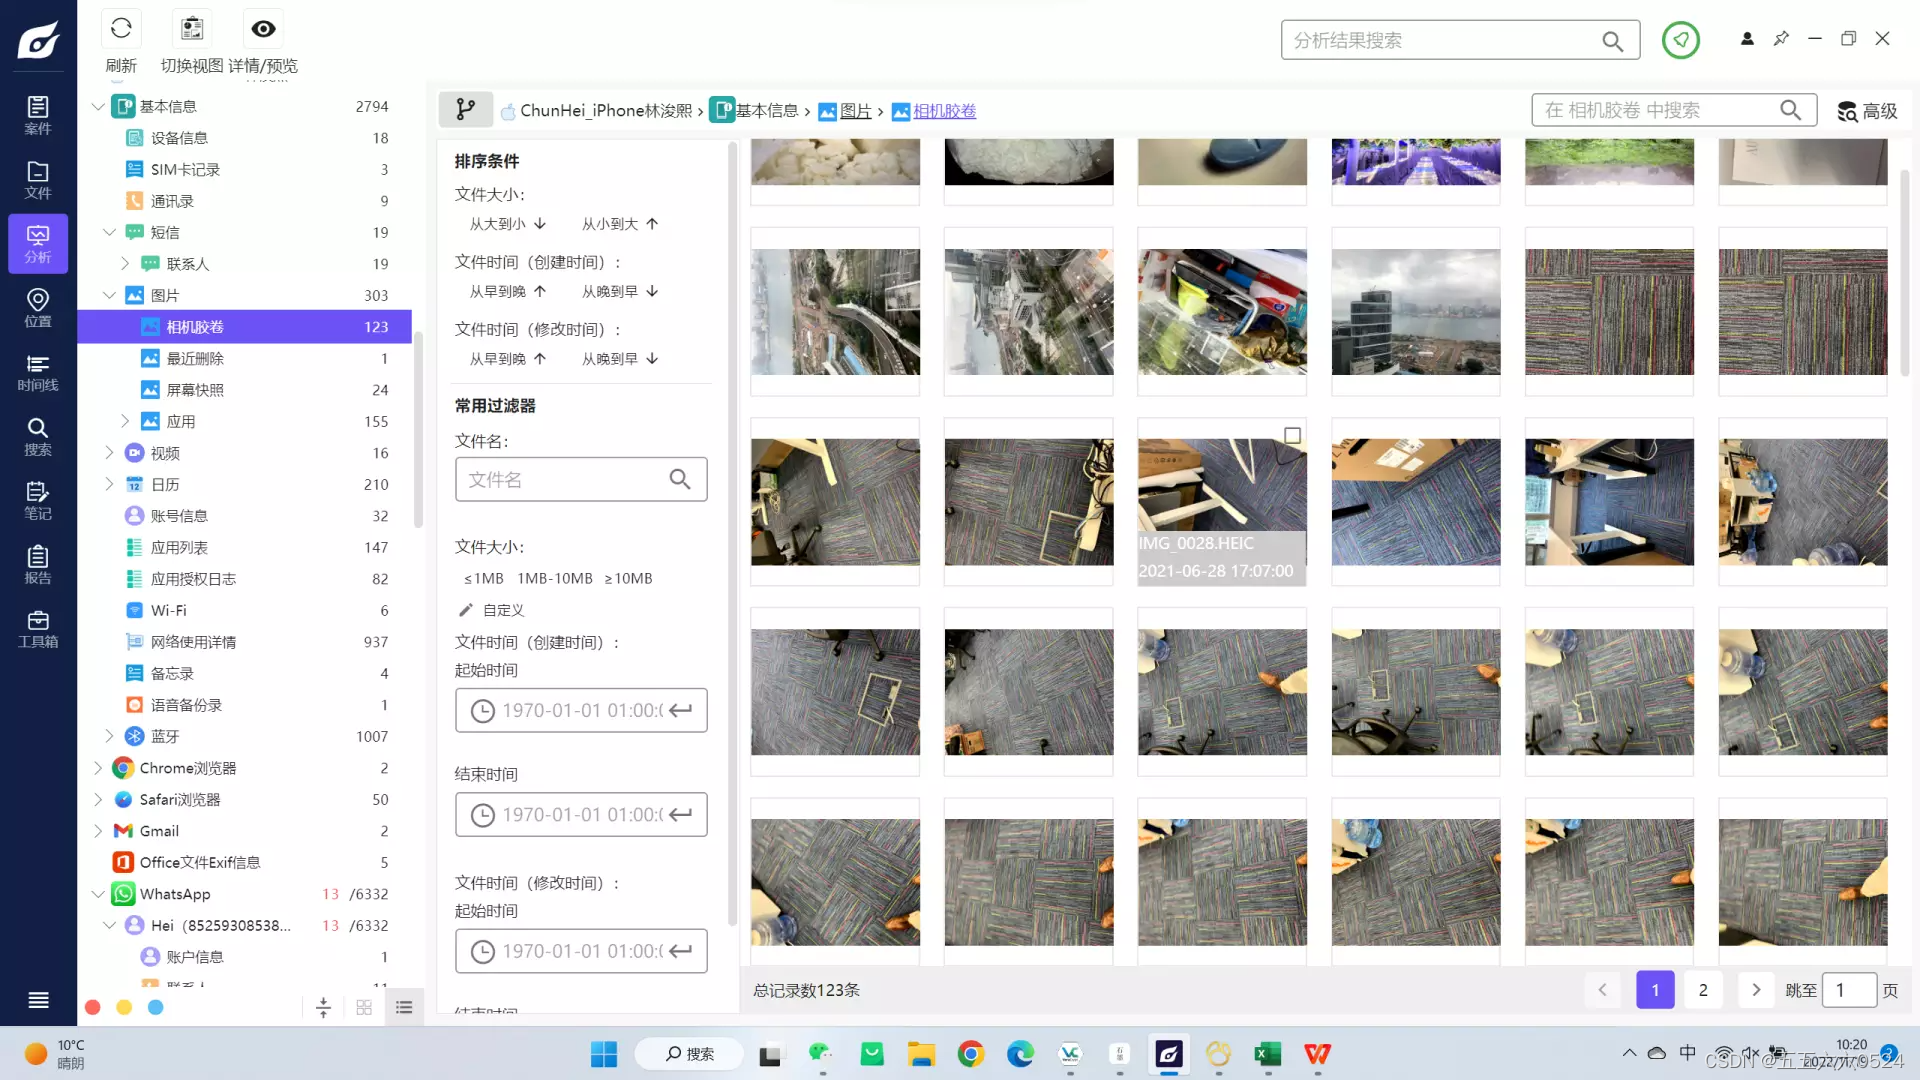Click the 切换视图 switch view icon
Viewport: 1920px width, 1080px height.
pyautogui.click(x=192, y=29)
